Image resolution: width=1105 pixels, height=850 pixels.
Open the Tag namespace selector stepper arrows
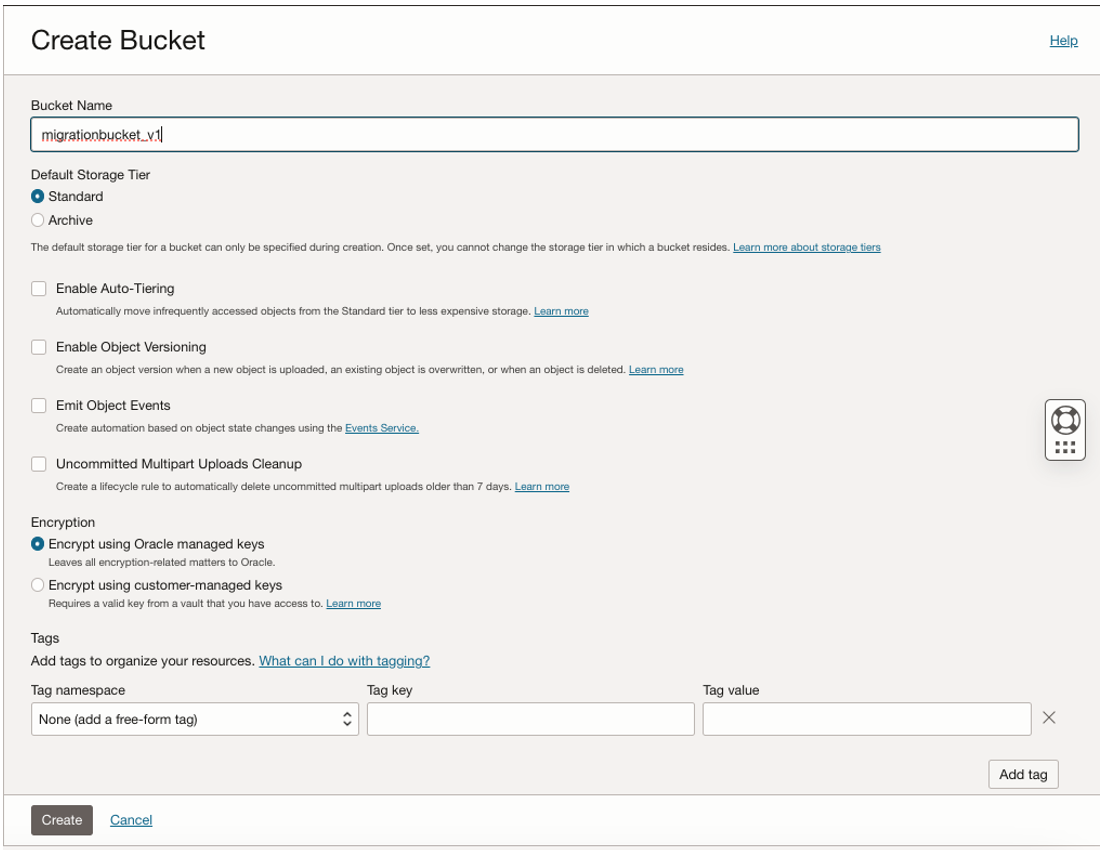tap(347, 718)
